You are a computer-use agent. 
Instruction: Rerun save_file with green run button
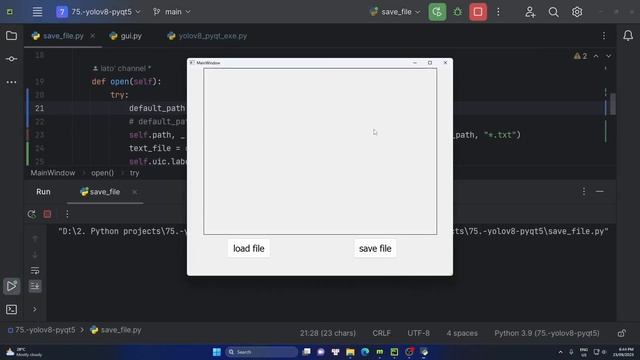pos(437,12)
